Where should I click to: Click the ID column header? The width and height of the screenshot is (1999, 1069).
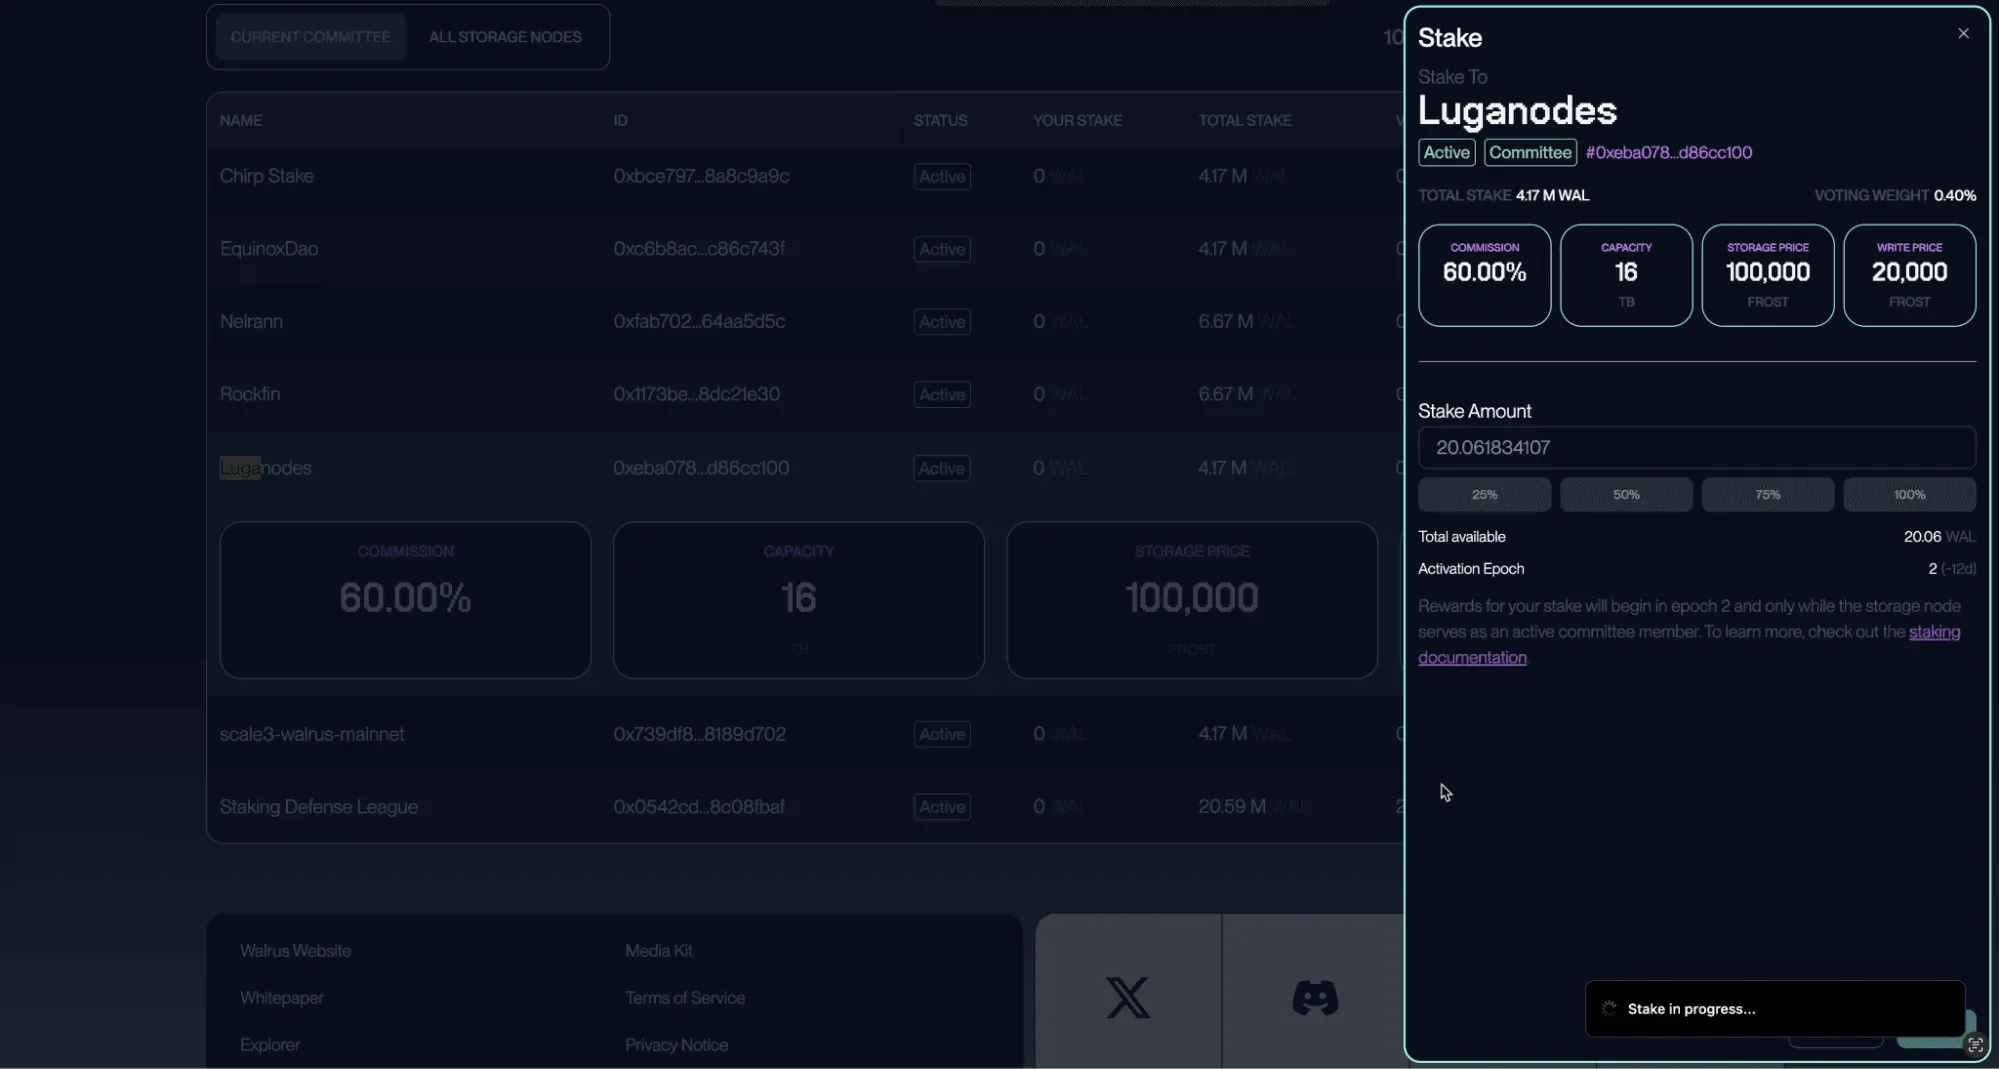[x=620, y=121]
